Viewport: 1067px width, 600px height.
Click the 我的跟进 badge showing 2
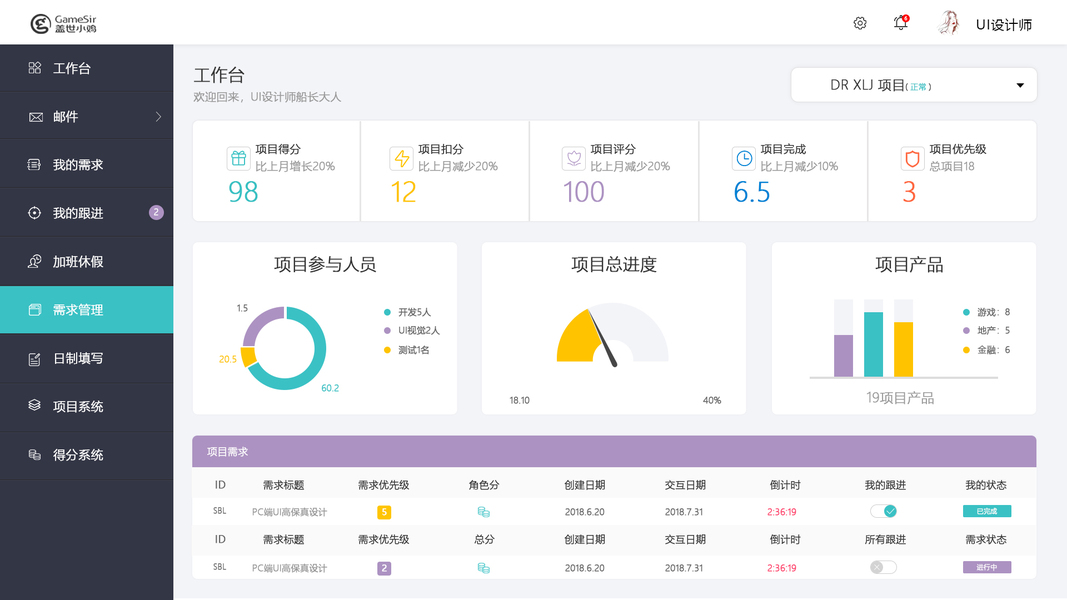156,212
